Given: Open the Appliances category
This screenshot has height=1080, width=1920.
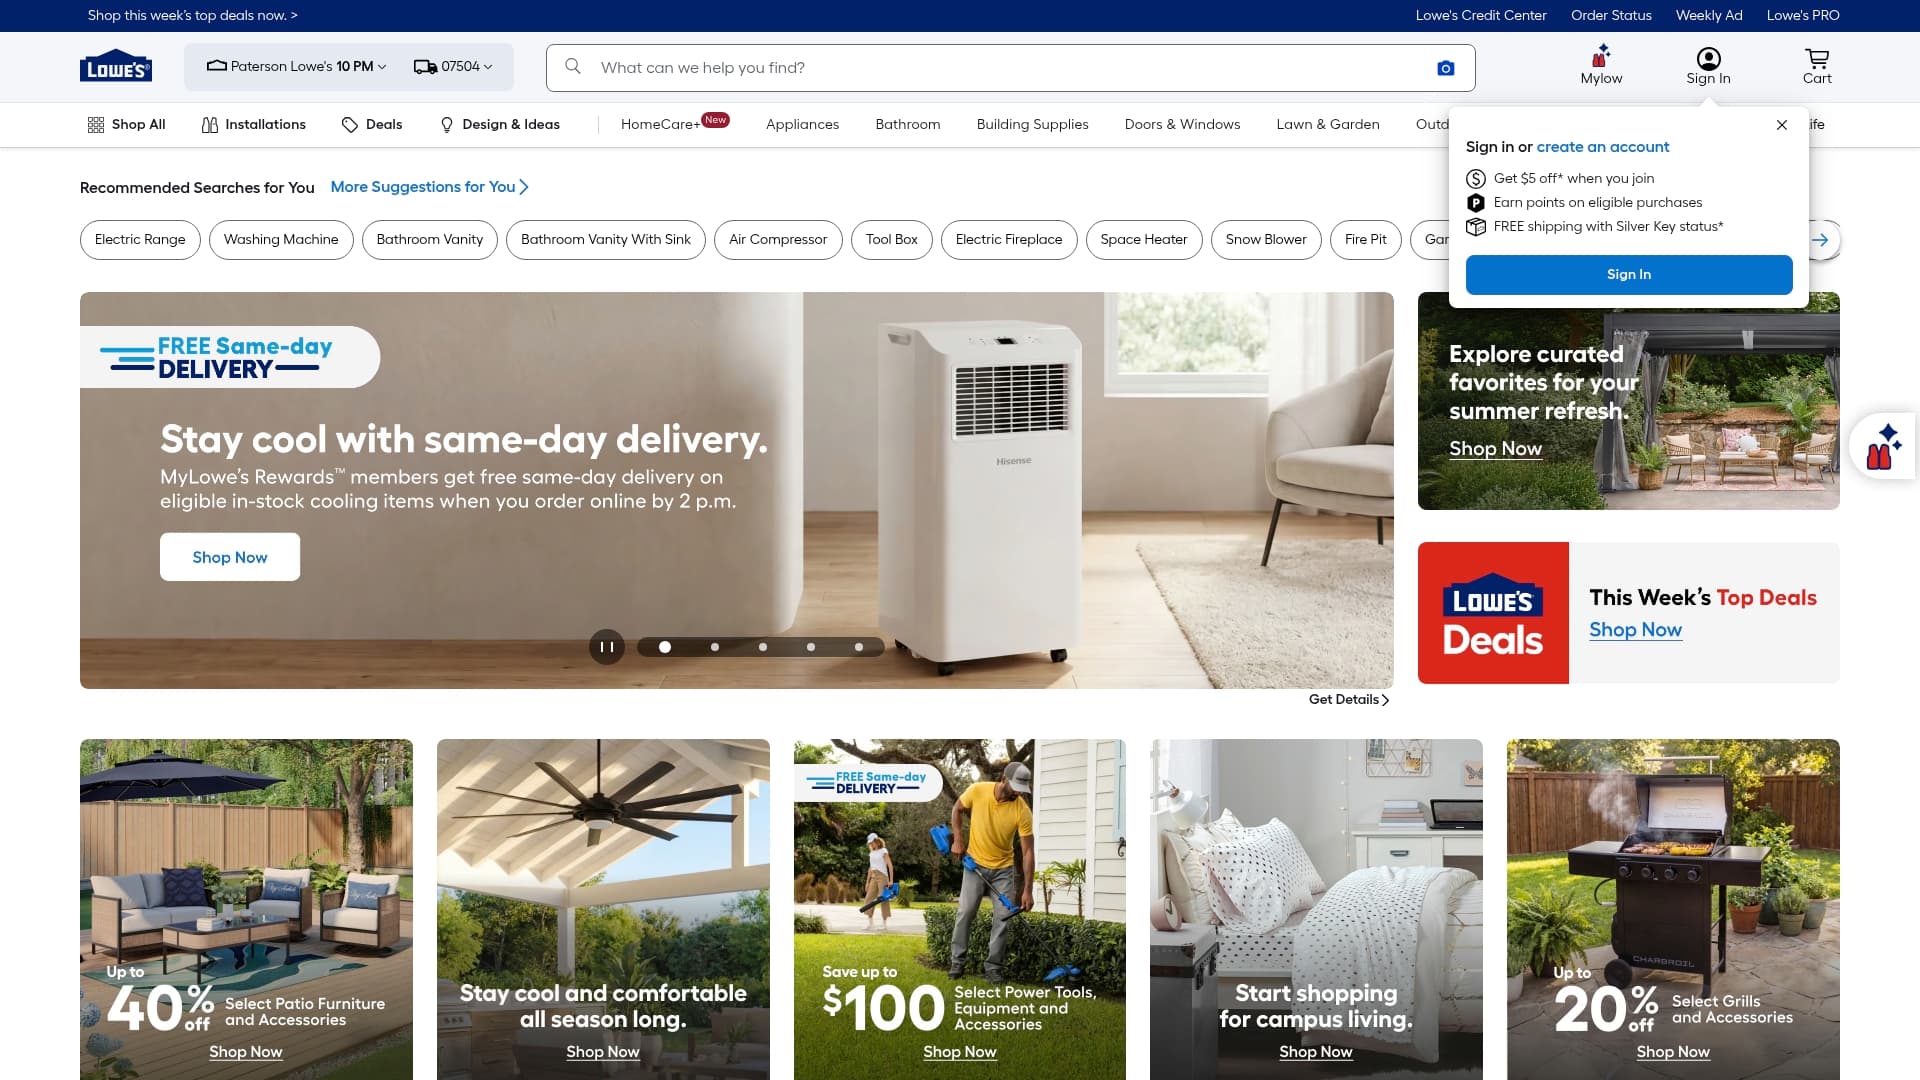Looking at the screenshot, I should (x=802, y=124).
